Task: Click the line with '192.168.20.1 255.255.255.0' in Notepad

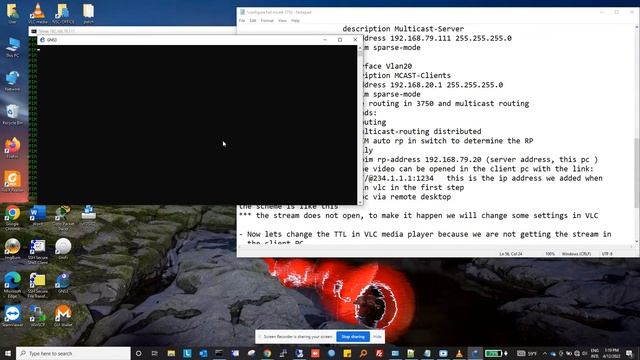Action: click(432, 85)
